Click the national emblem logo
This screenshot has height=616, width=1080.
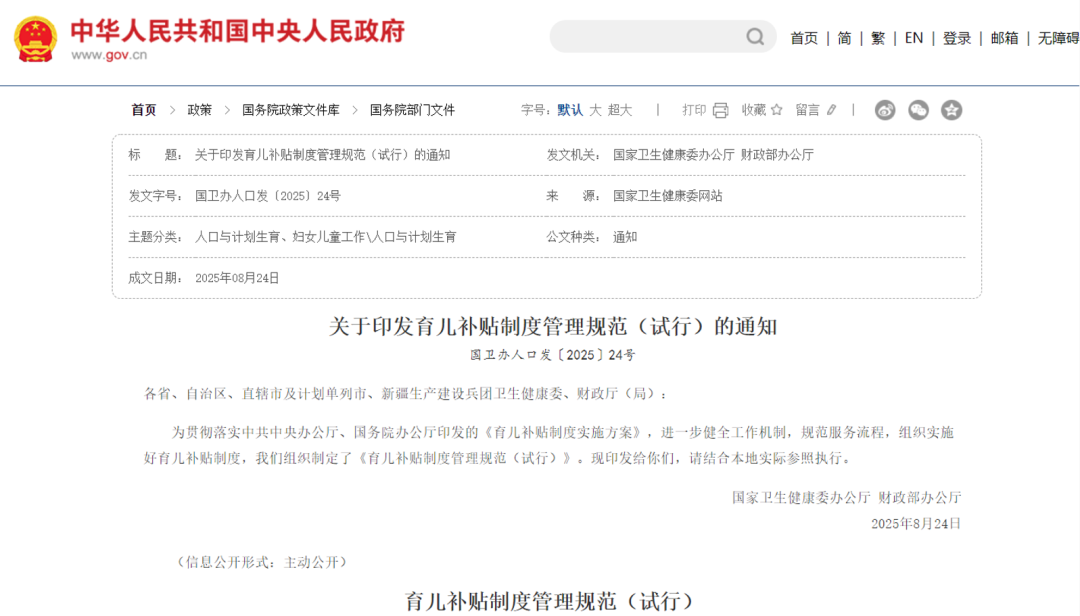click(36, 39)
